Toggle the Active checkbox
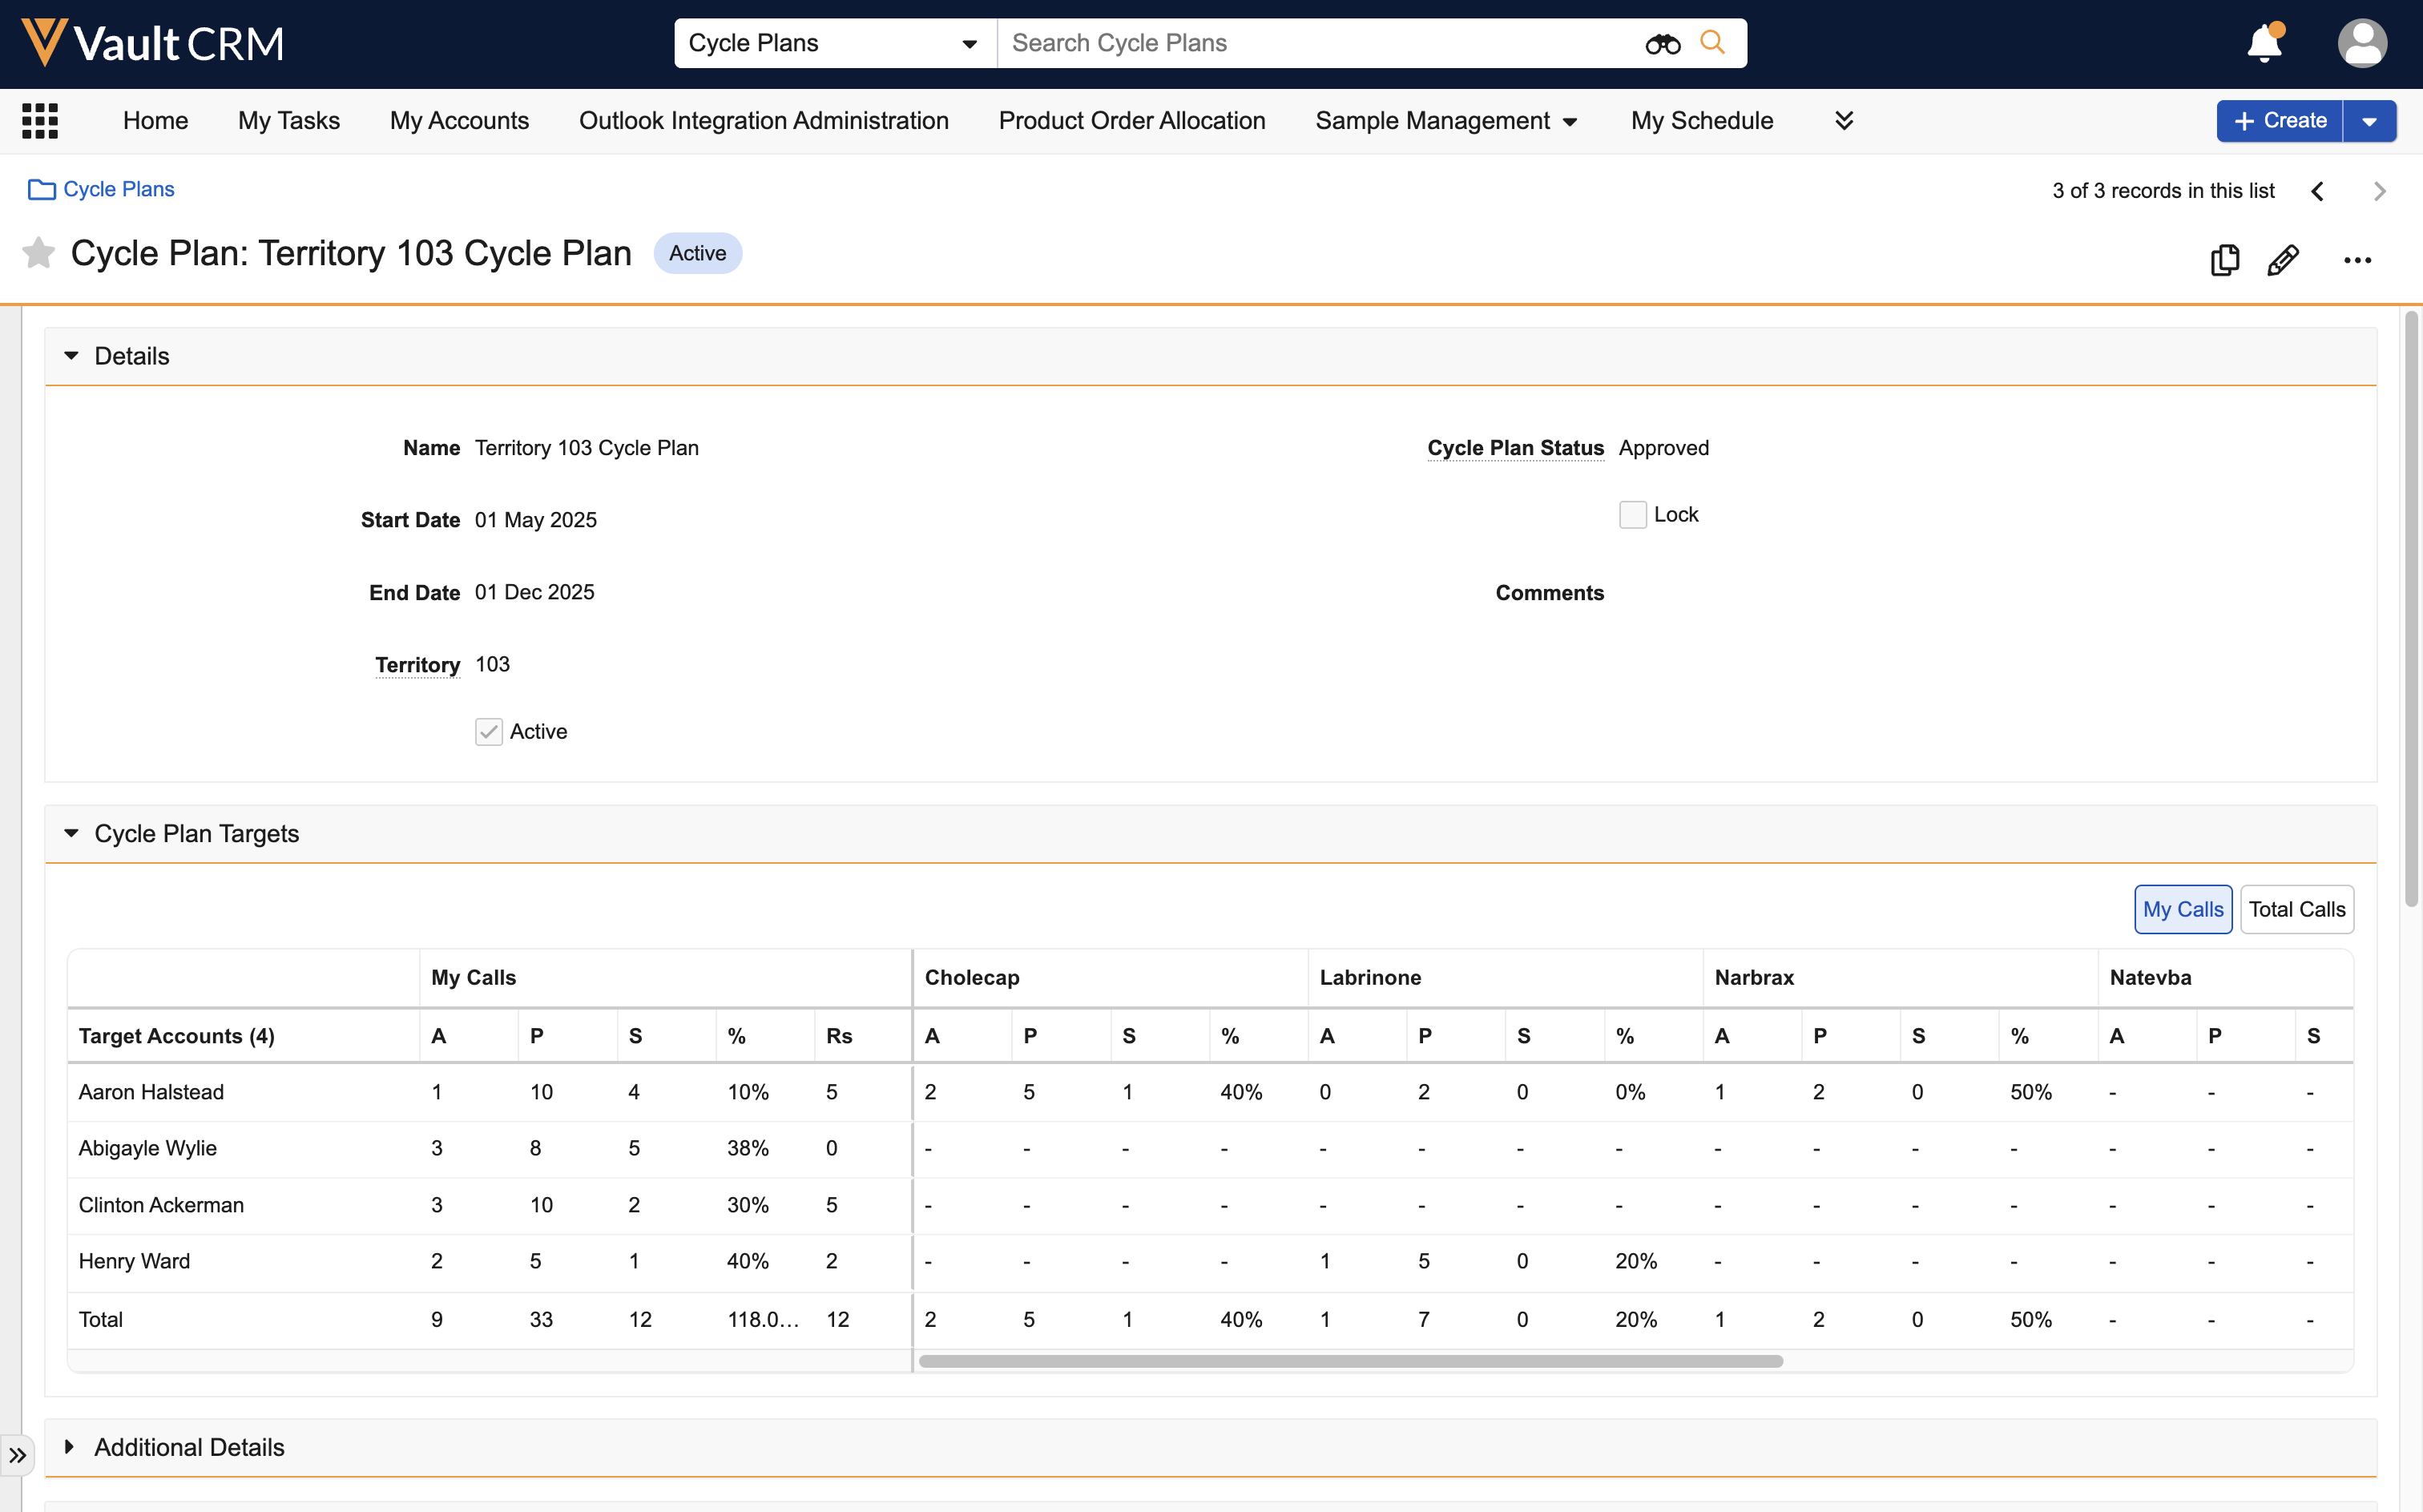Screen dimensions: 2423x1512 [488, 732]
